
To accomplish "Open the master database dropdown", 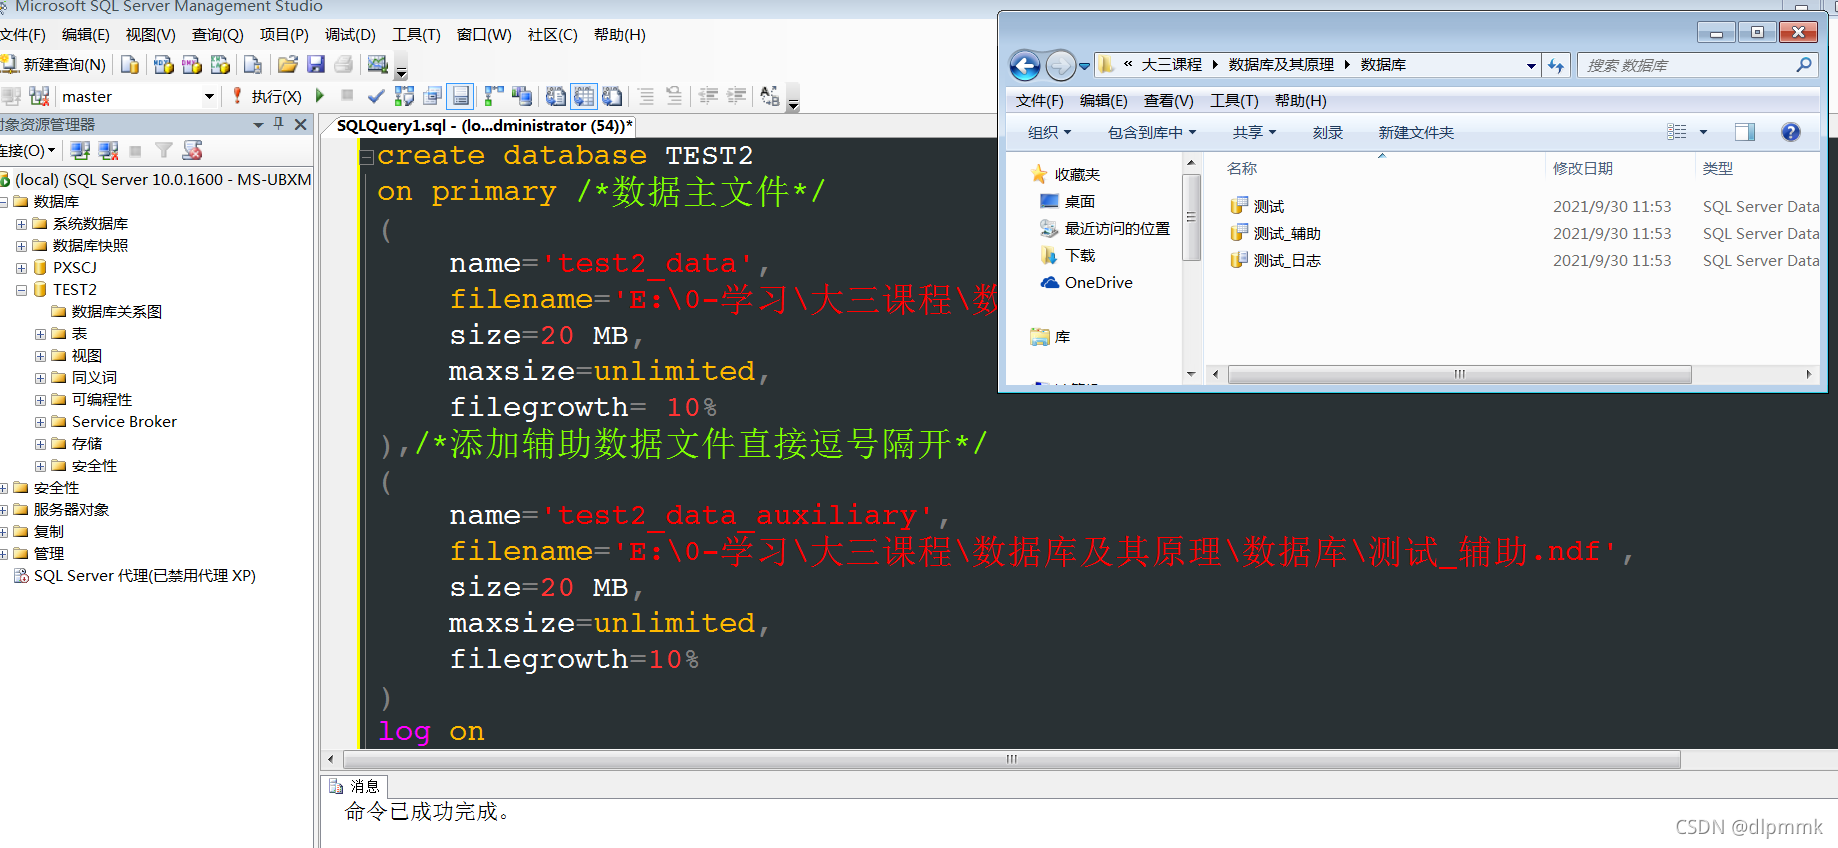I will tap(209, 97).
